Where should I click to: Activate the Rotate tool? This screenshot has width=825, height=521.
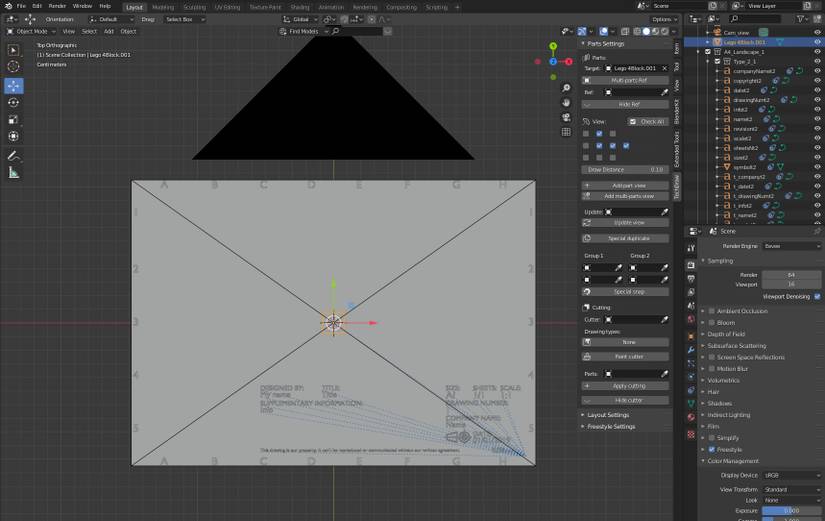(x=14, y=102)
